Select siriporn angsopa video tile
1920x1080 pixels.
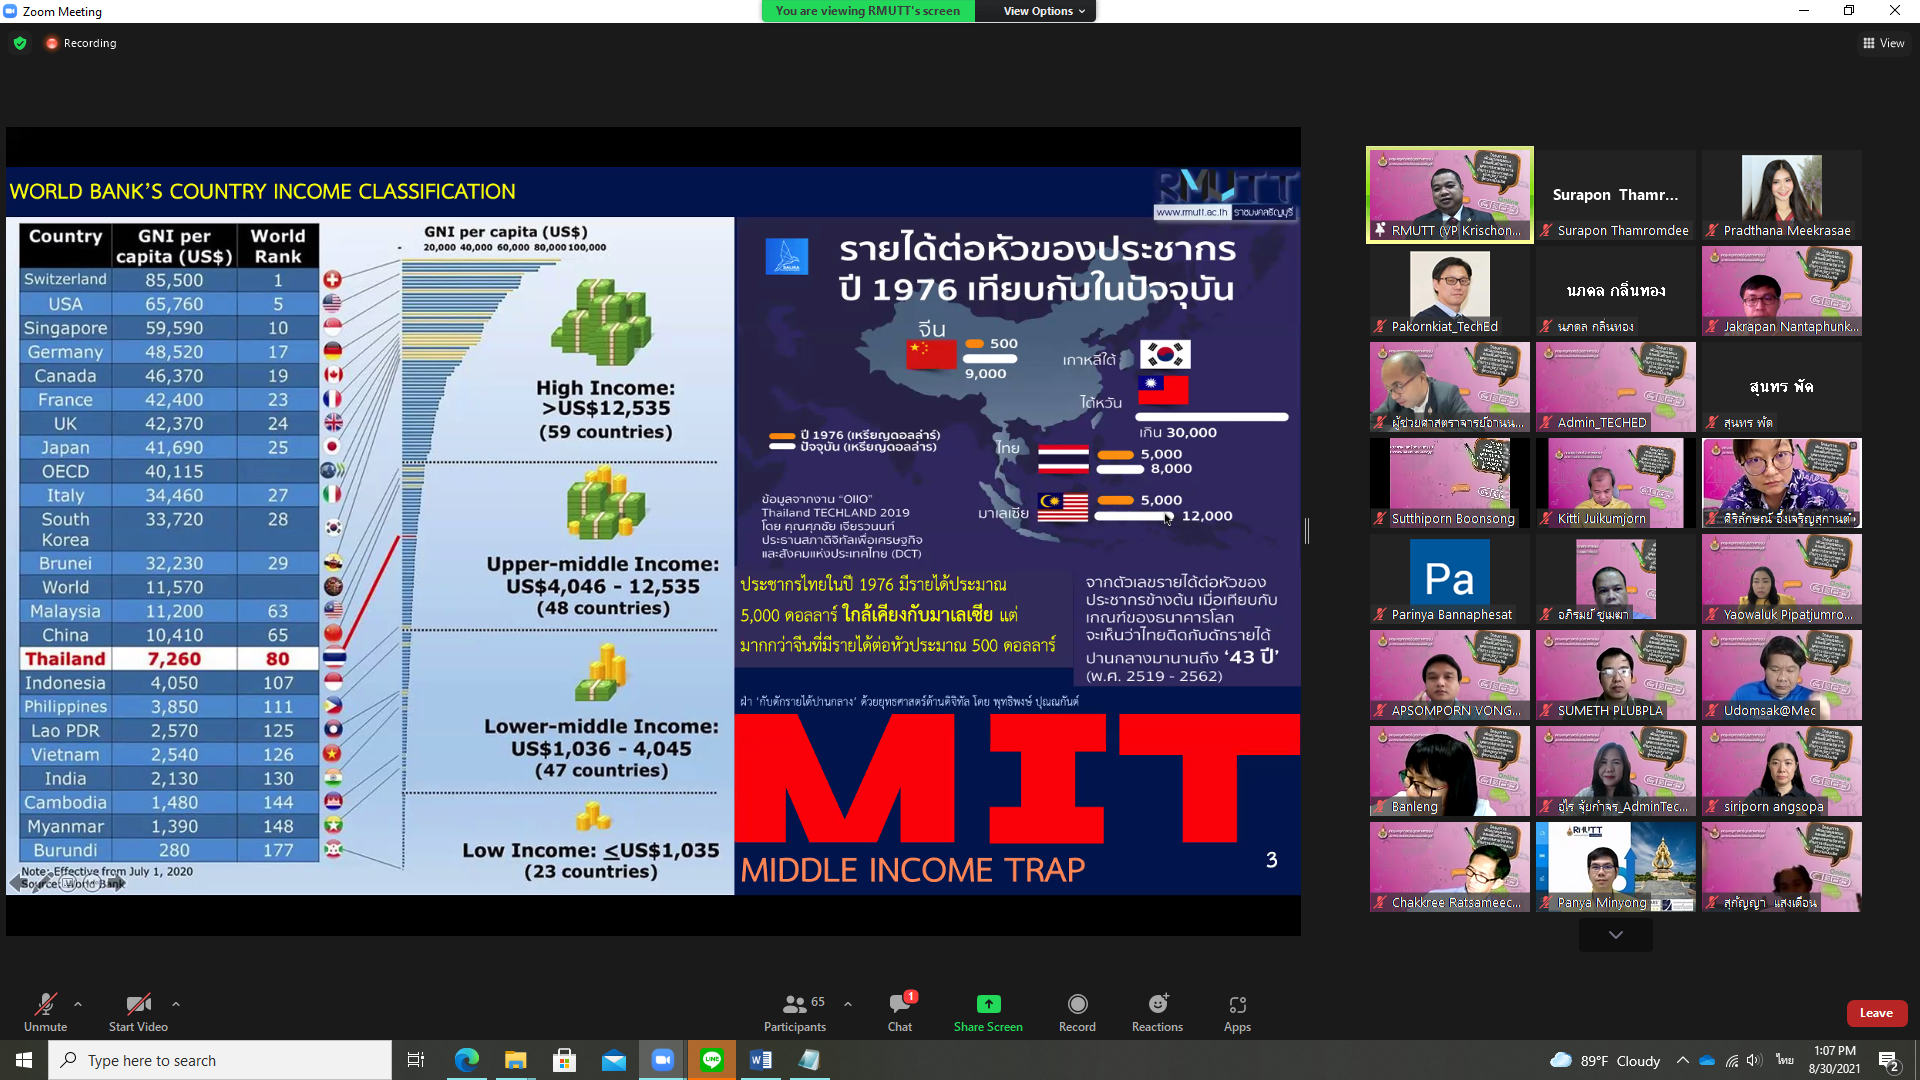(1782, 771)
